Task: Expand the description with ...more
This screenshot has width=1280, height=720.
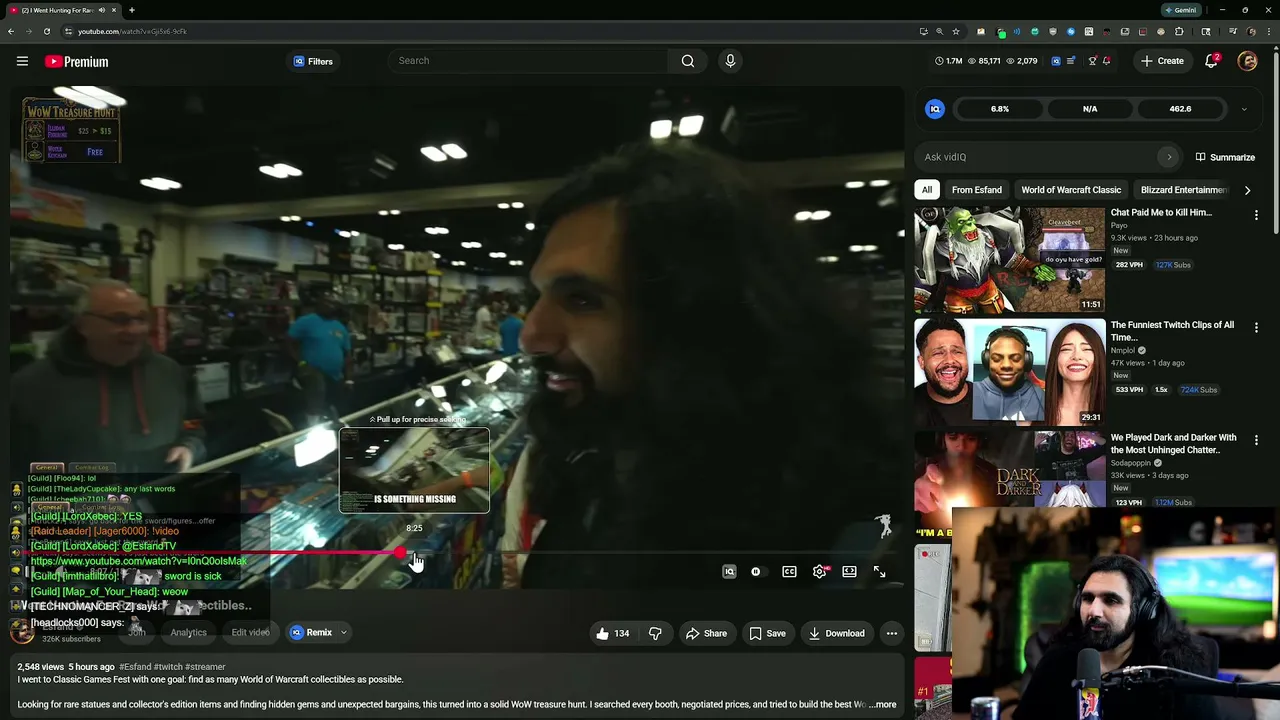Action: [x=882, y=704]
